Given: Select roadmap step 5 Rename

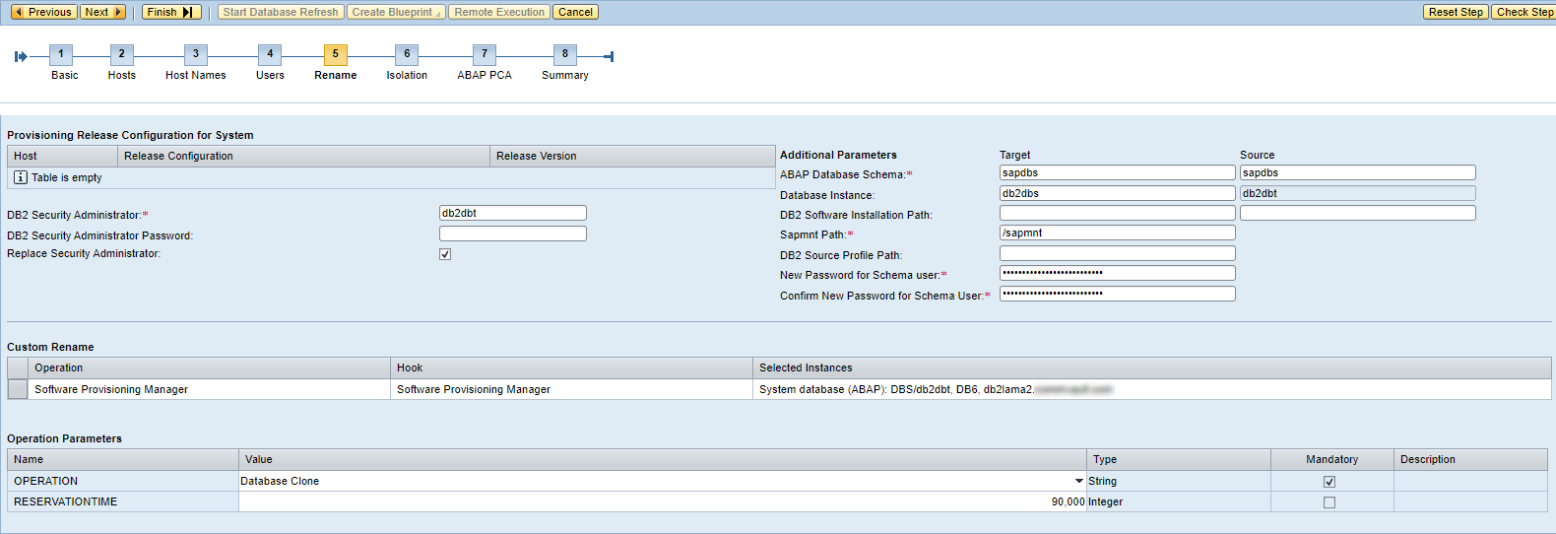Looking at the screenshot, I should pos(335,55).
